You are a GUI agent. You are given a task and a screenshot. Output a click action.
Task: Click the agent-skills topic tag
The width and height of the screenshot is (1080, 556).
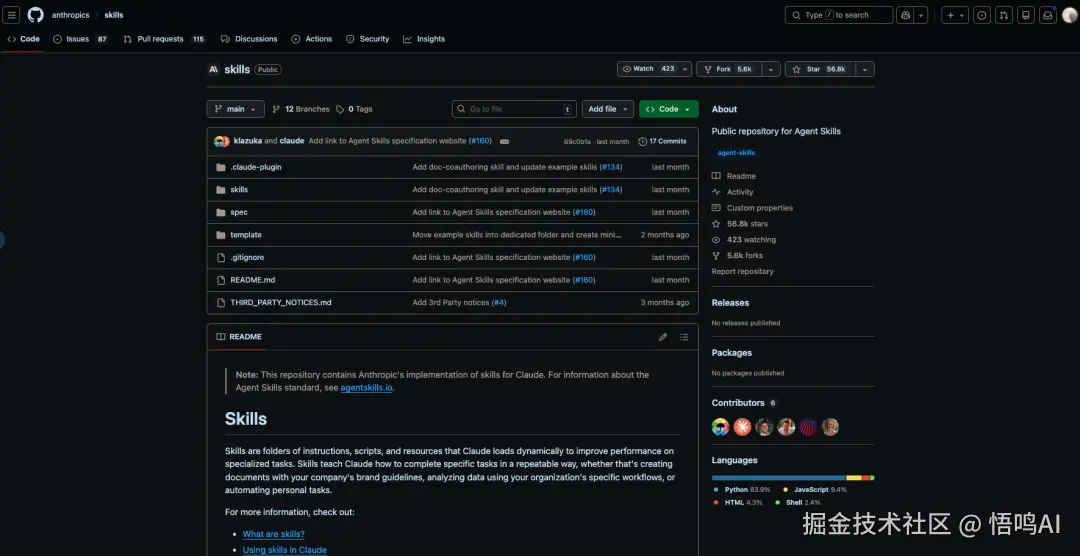point(736,153)
